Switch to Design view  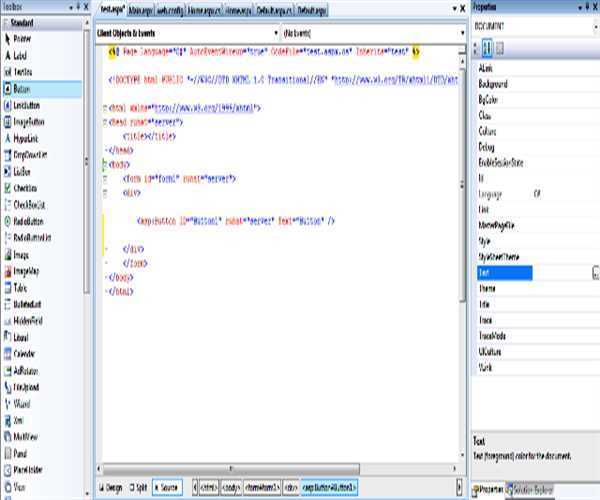(x=111, y=487)
